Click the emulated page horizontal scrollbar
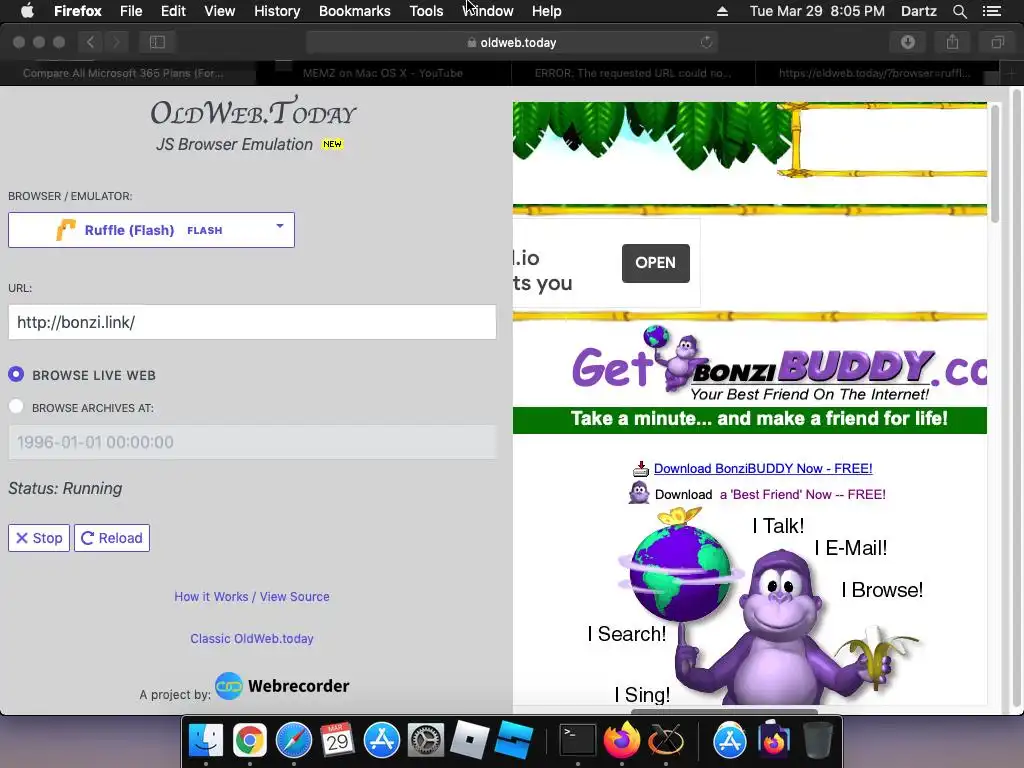The height and width of the screenshot is (768, 1024). point(724,711)
